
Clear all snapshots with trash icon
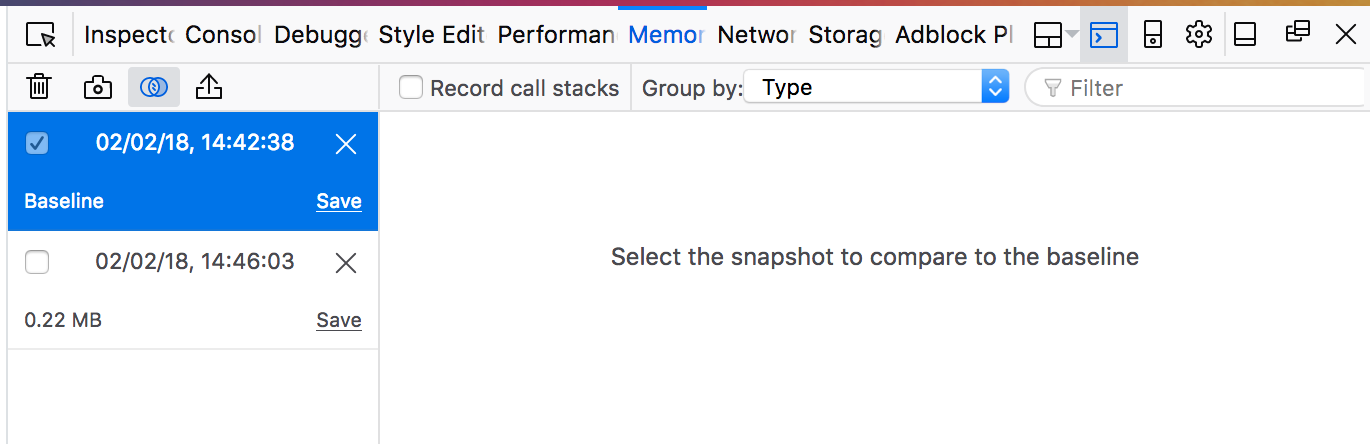pos(39,88)
